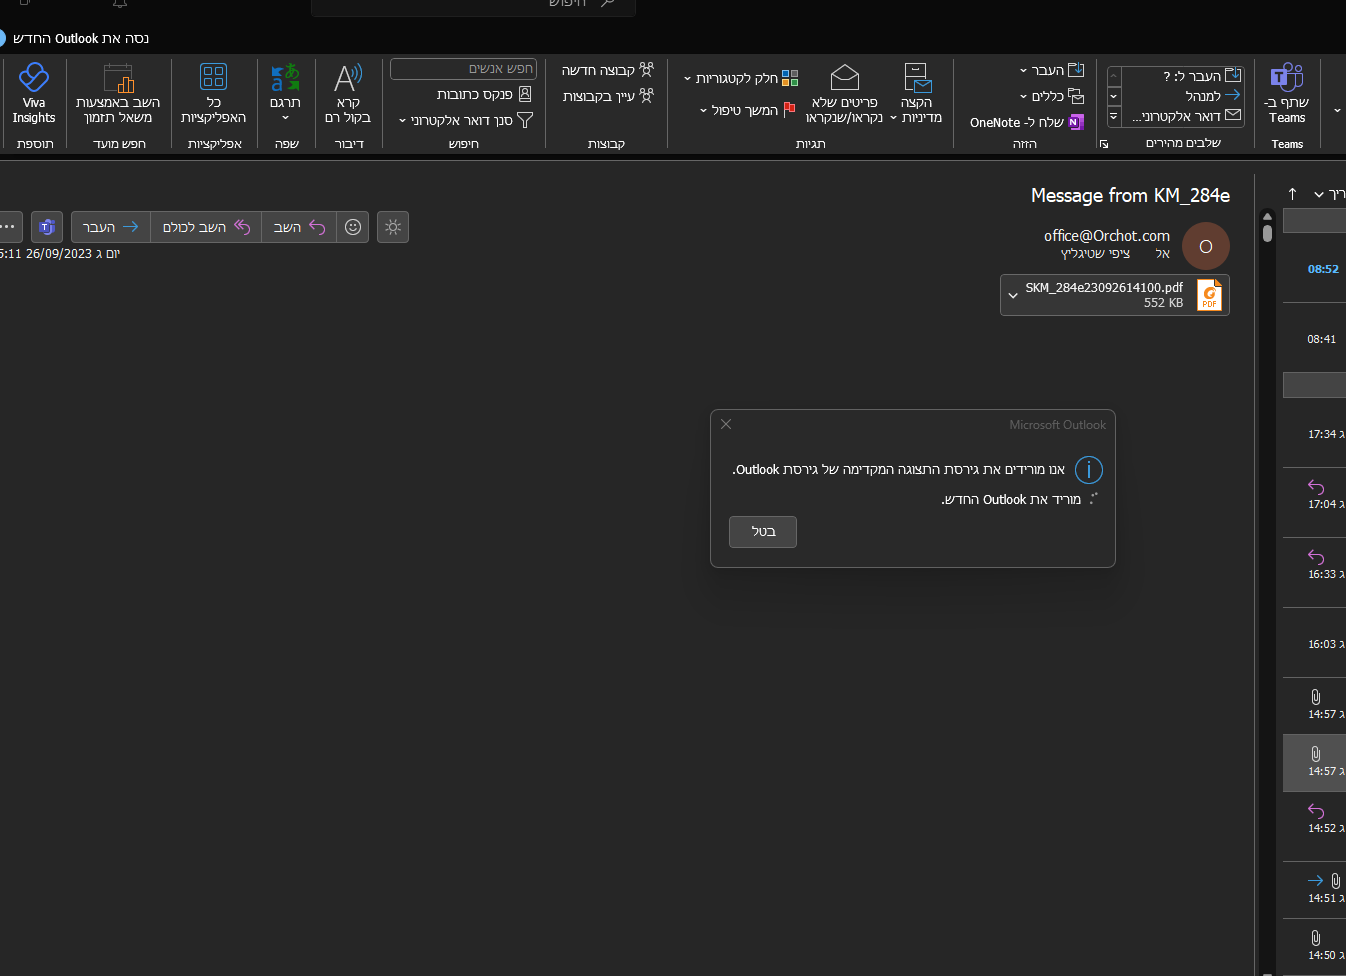Mark item unread/read (פריטים שלא נקראו)
Screen dimensions: 1346x976
coord(844,94)
